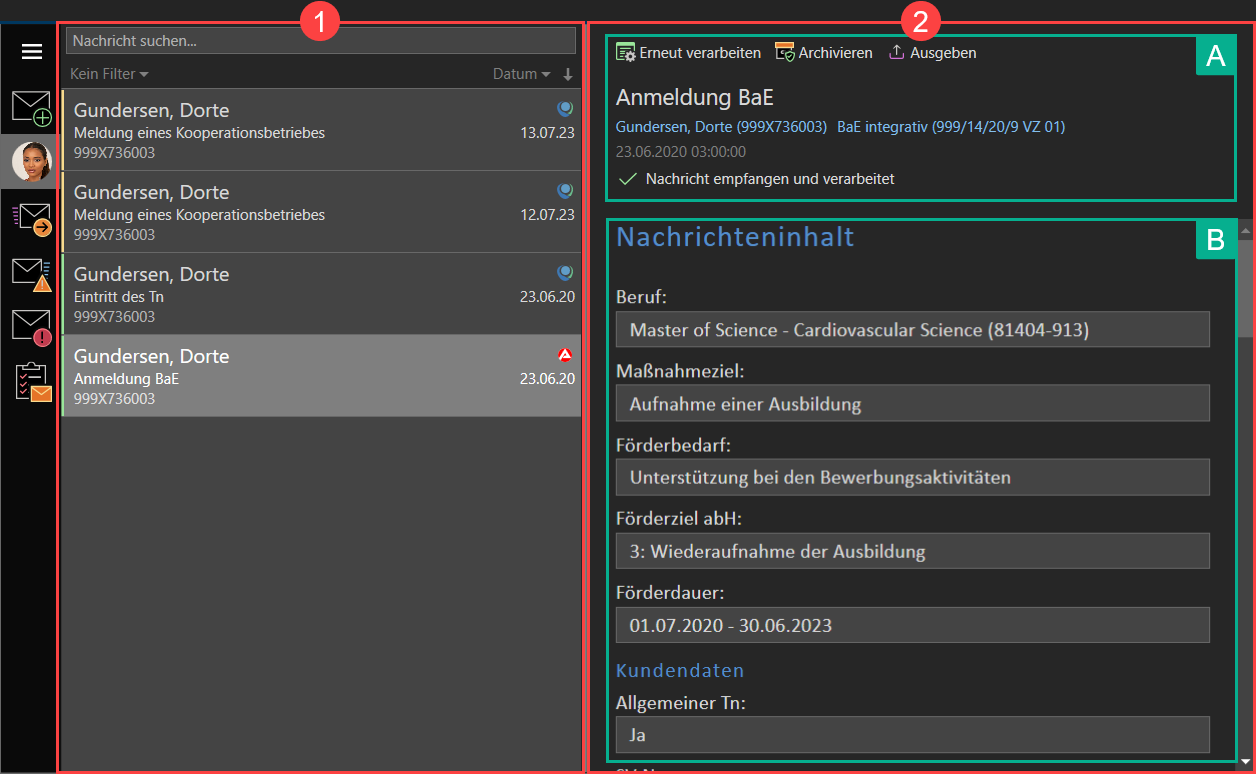Select the Eintritt des Tn message
The width and height of the screenshot is (1256, 774).
coord(320,294)
